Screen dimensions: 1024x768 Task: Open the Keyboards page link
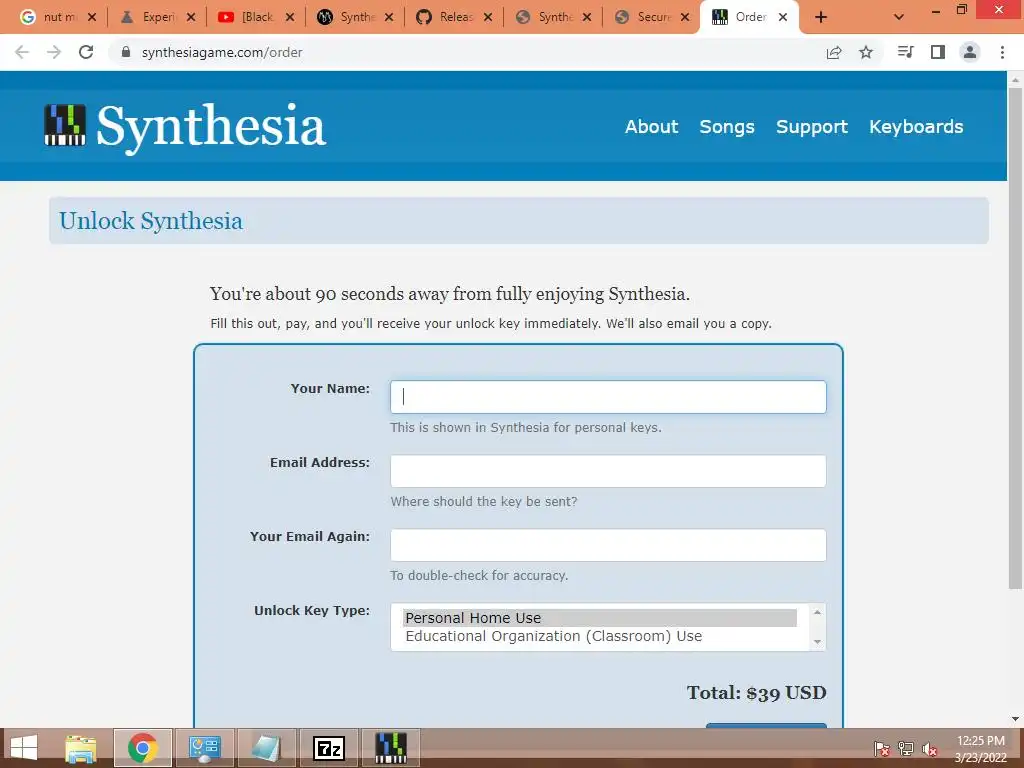point(916,127)
